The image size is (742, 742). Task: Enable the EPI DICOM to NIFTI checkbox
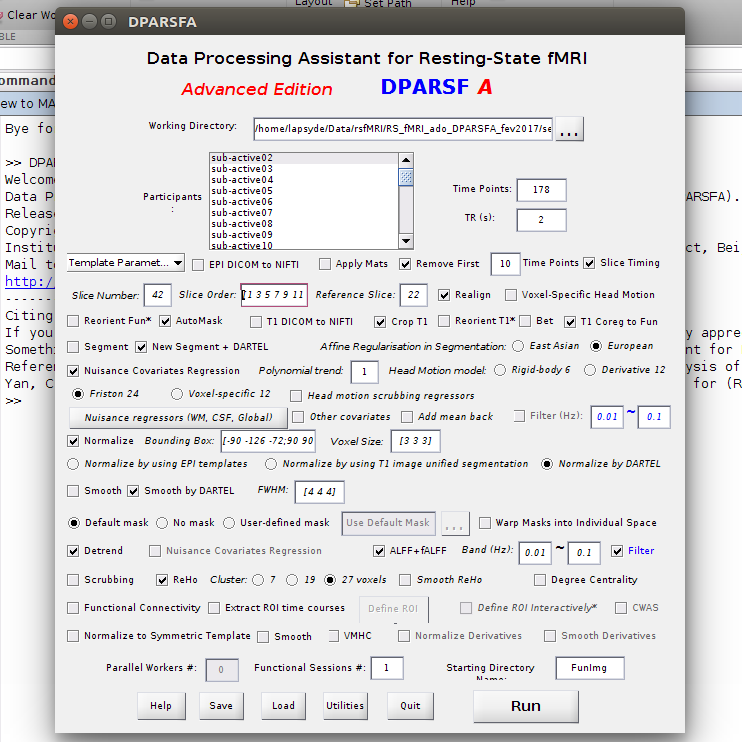198,265
